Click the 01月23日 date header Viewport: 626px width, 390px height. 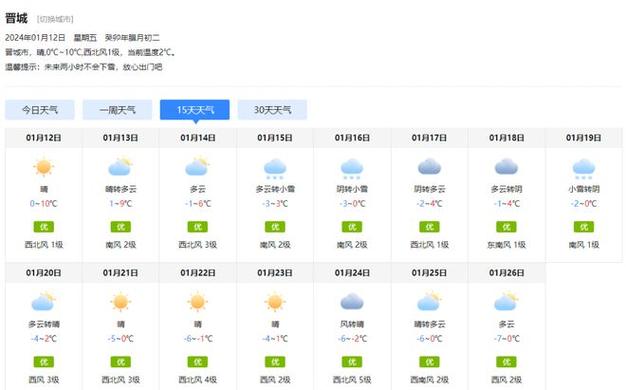point(275,273)
